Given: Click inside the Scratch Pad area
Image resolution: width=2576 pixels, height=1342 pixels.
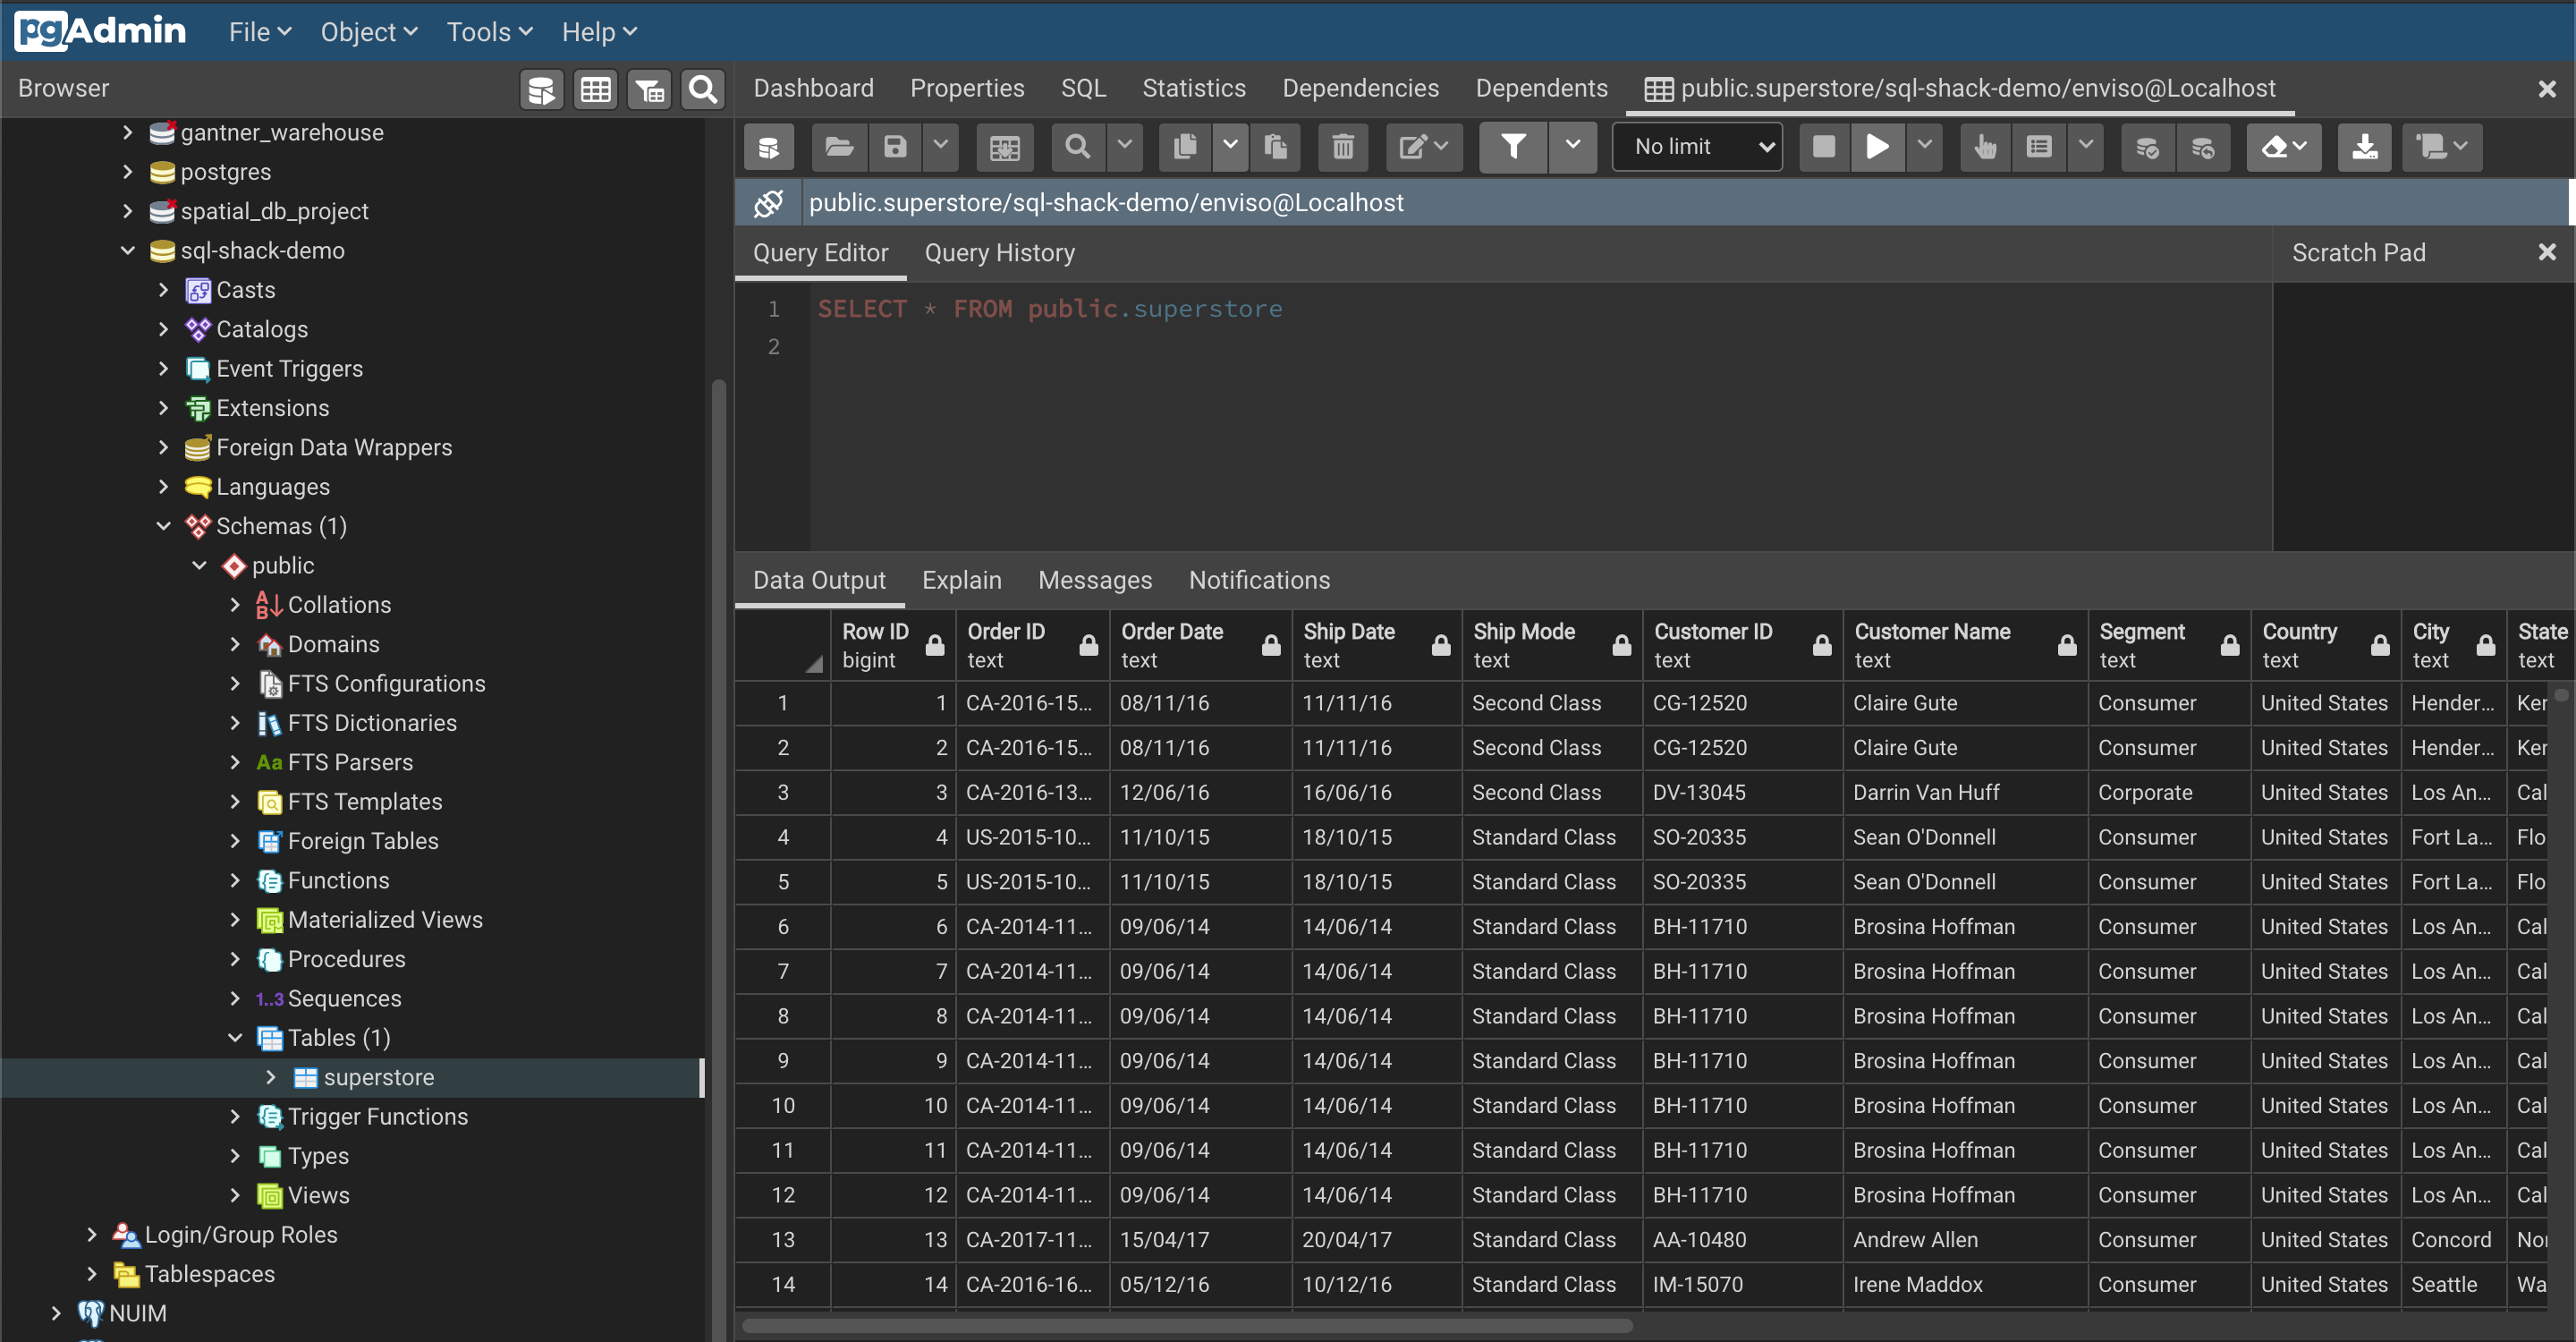Looking at the screenshot, I should coord(2422,415).
